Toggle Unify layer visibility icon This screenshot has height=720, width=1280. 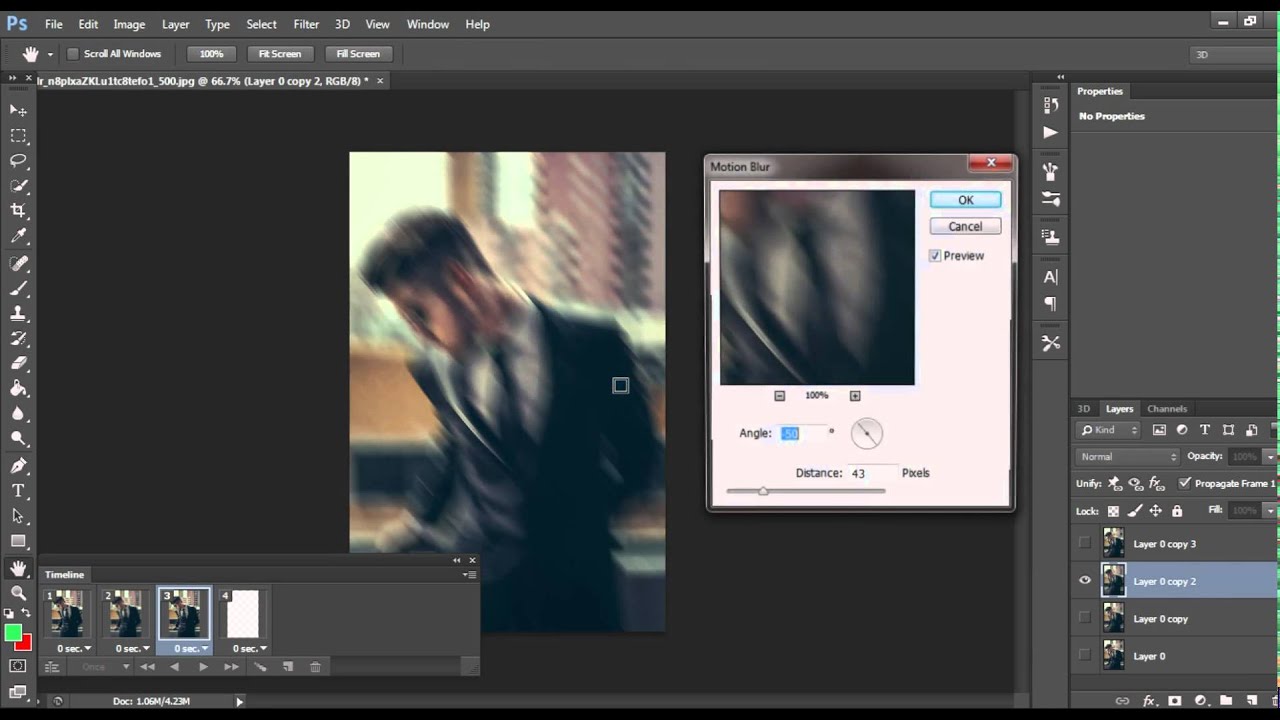click(1135, 483)
